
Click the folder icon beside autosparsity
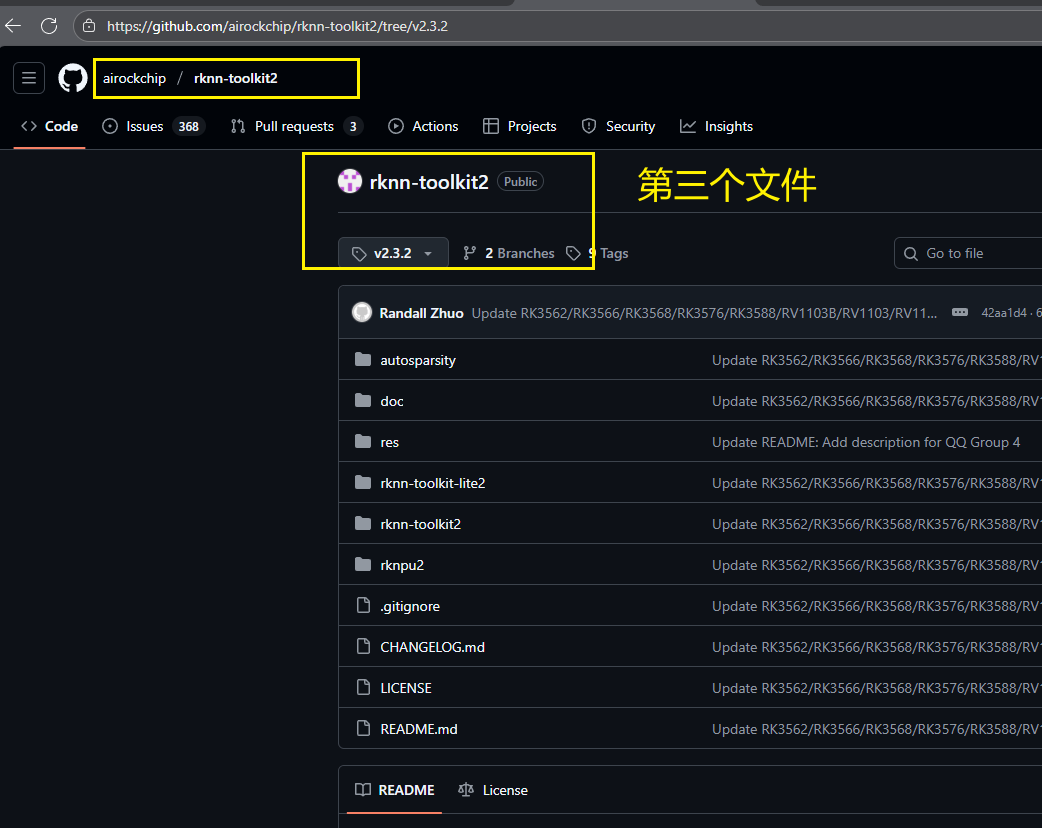[x=363, y=360]
